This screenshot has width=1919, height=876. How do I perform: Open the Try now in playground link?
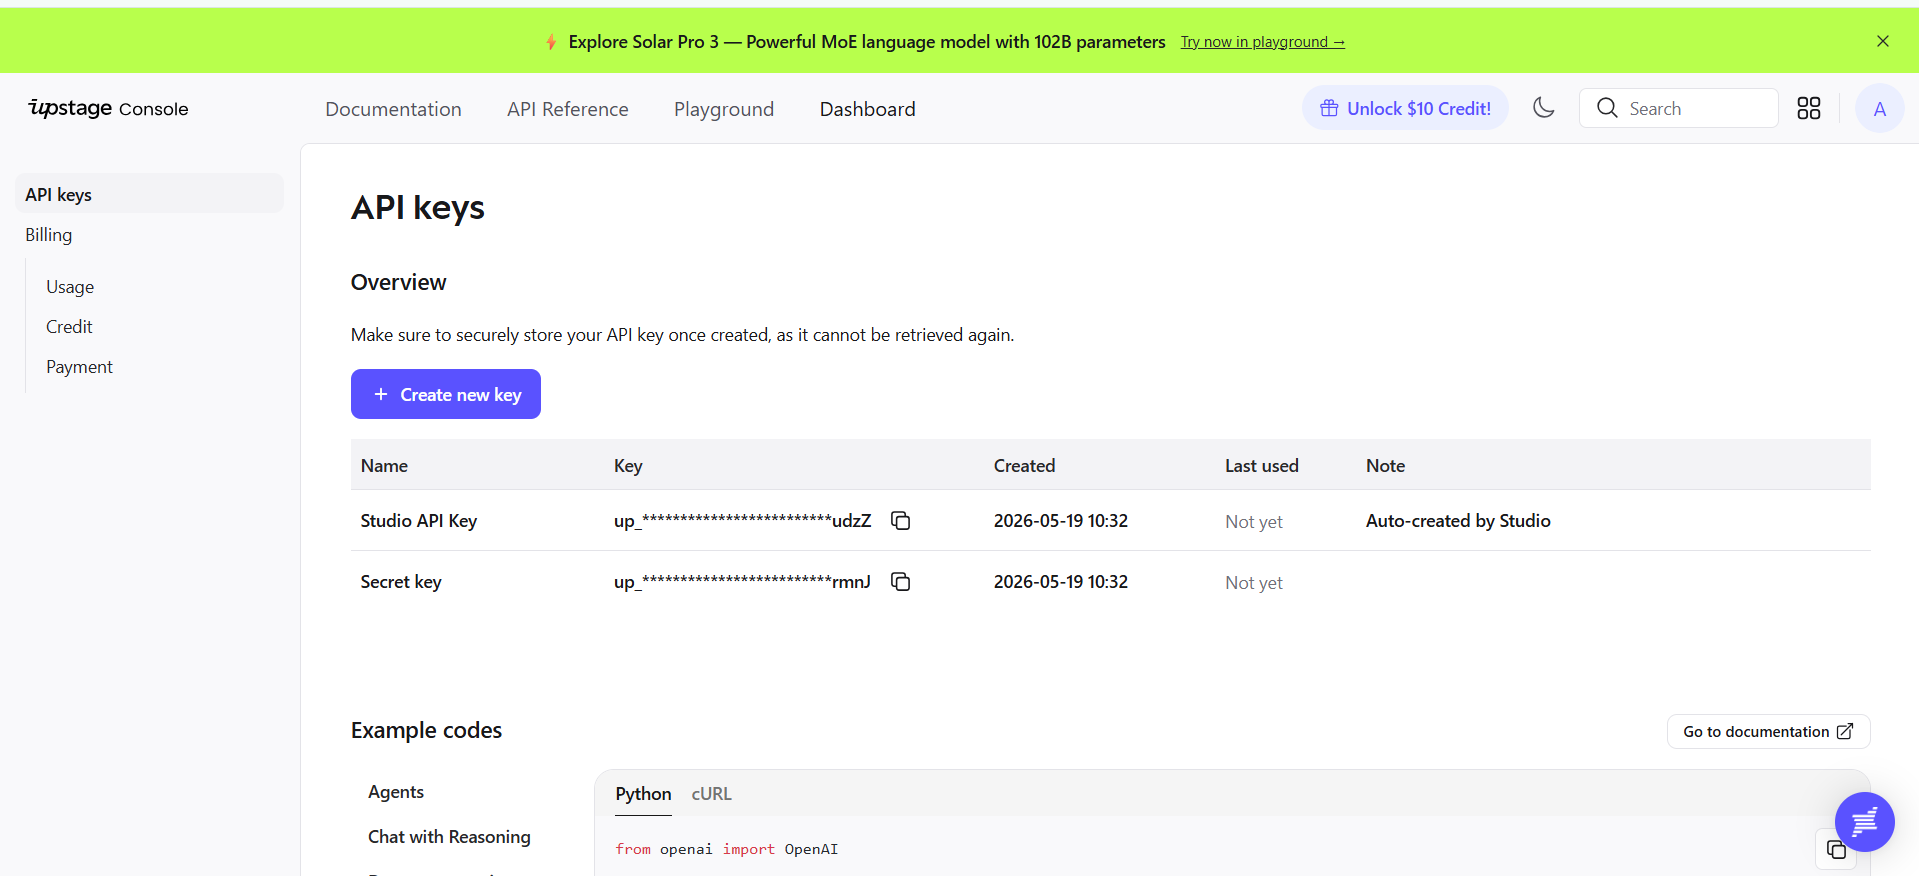click(1262, 42)
